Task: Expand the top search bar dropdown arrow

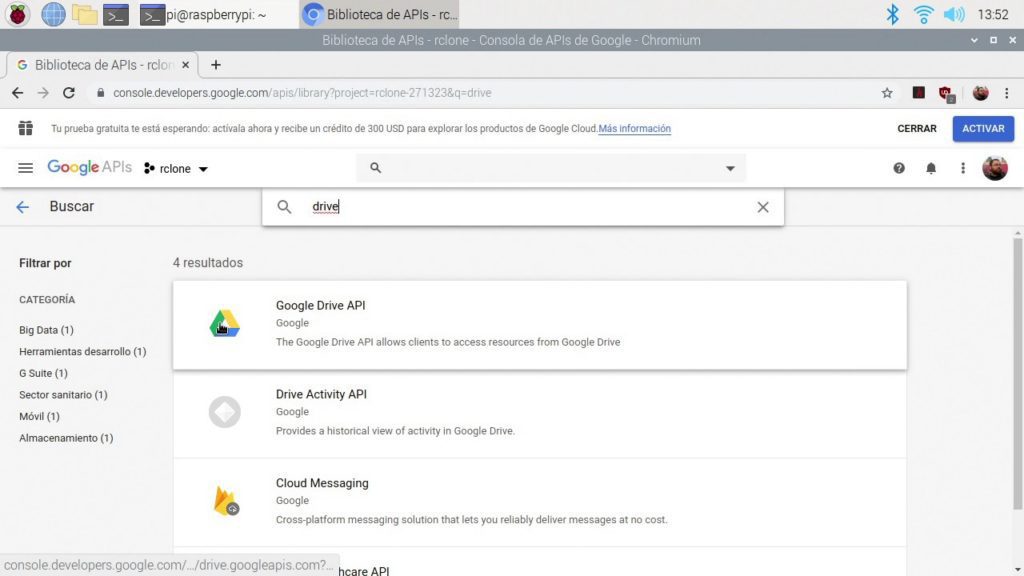Action: tap(730, 168)
